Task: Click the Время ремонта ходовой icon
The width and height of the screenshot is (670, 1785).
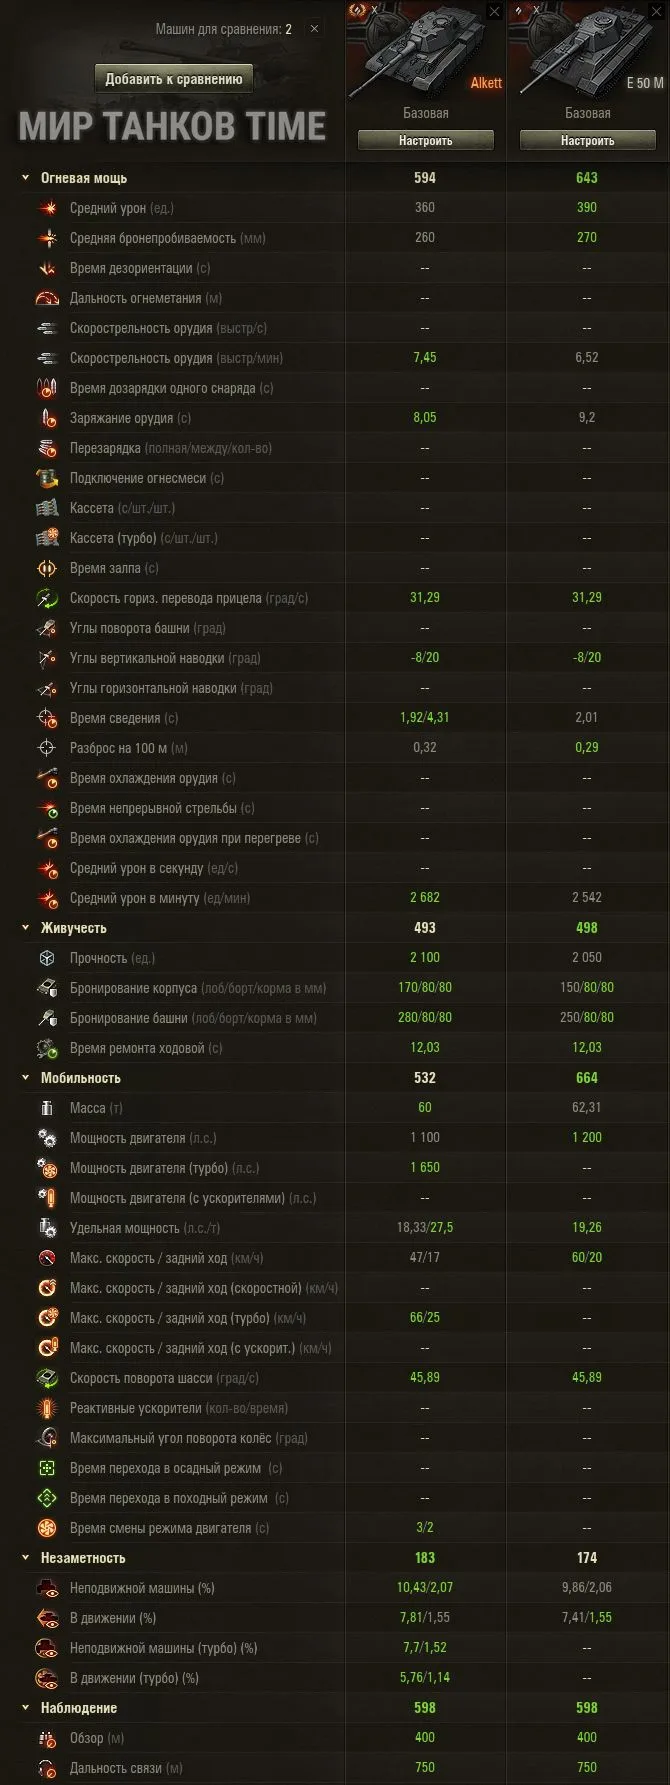Action: coord(47,1048)
